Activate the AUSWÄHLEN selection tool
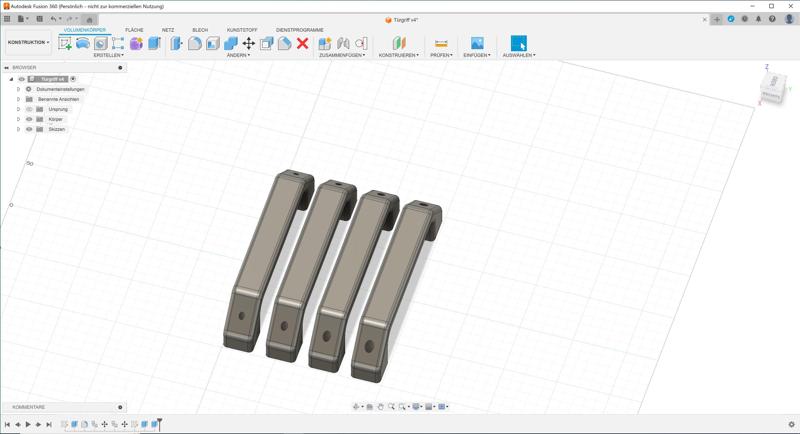Viewport: 800px width, 434px height. (x=519, y=43)
